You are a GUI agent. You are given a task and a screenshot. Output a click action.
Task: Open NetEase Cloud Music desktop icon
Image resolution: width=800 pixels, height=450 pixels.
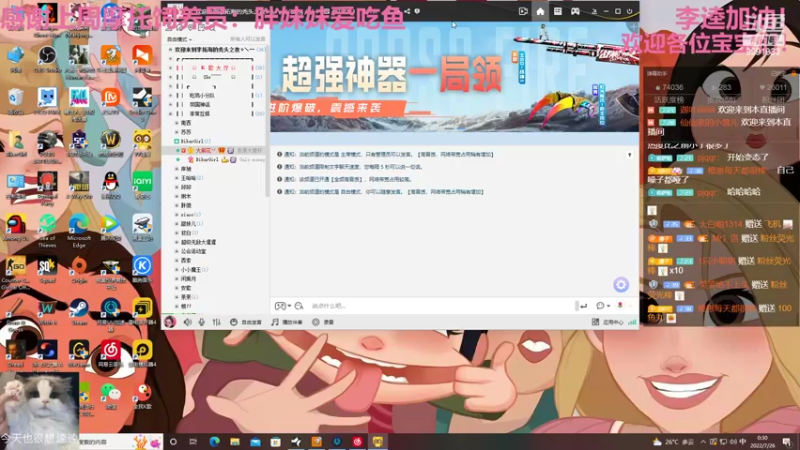click(x=110, y=354)
